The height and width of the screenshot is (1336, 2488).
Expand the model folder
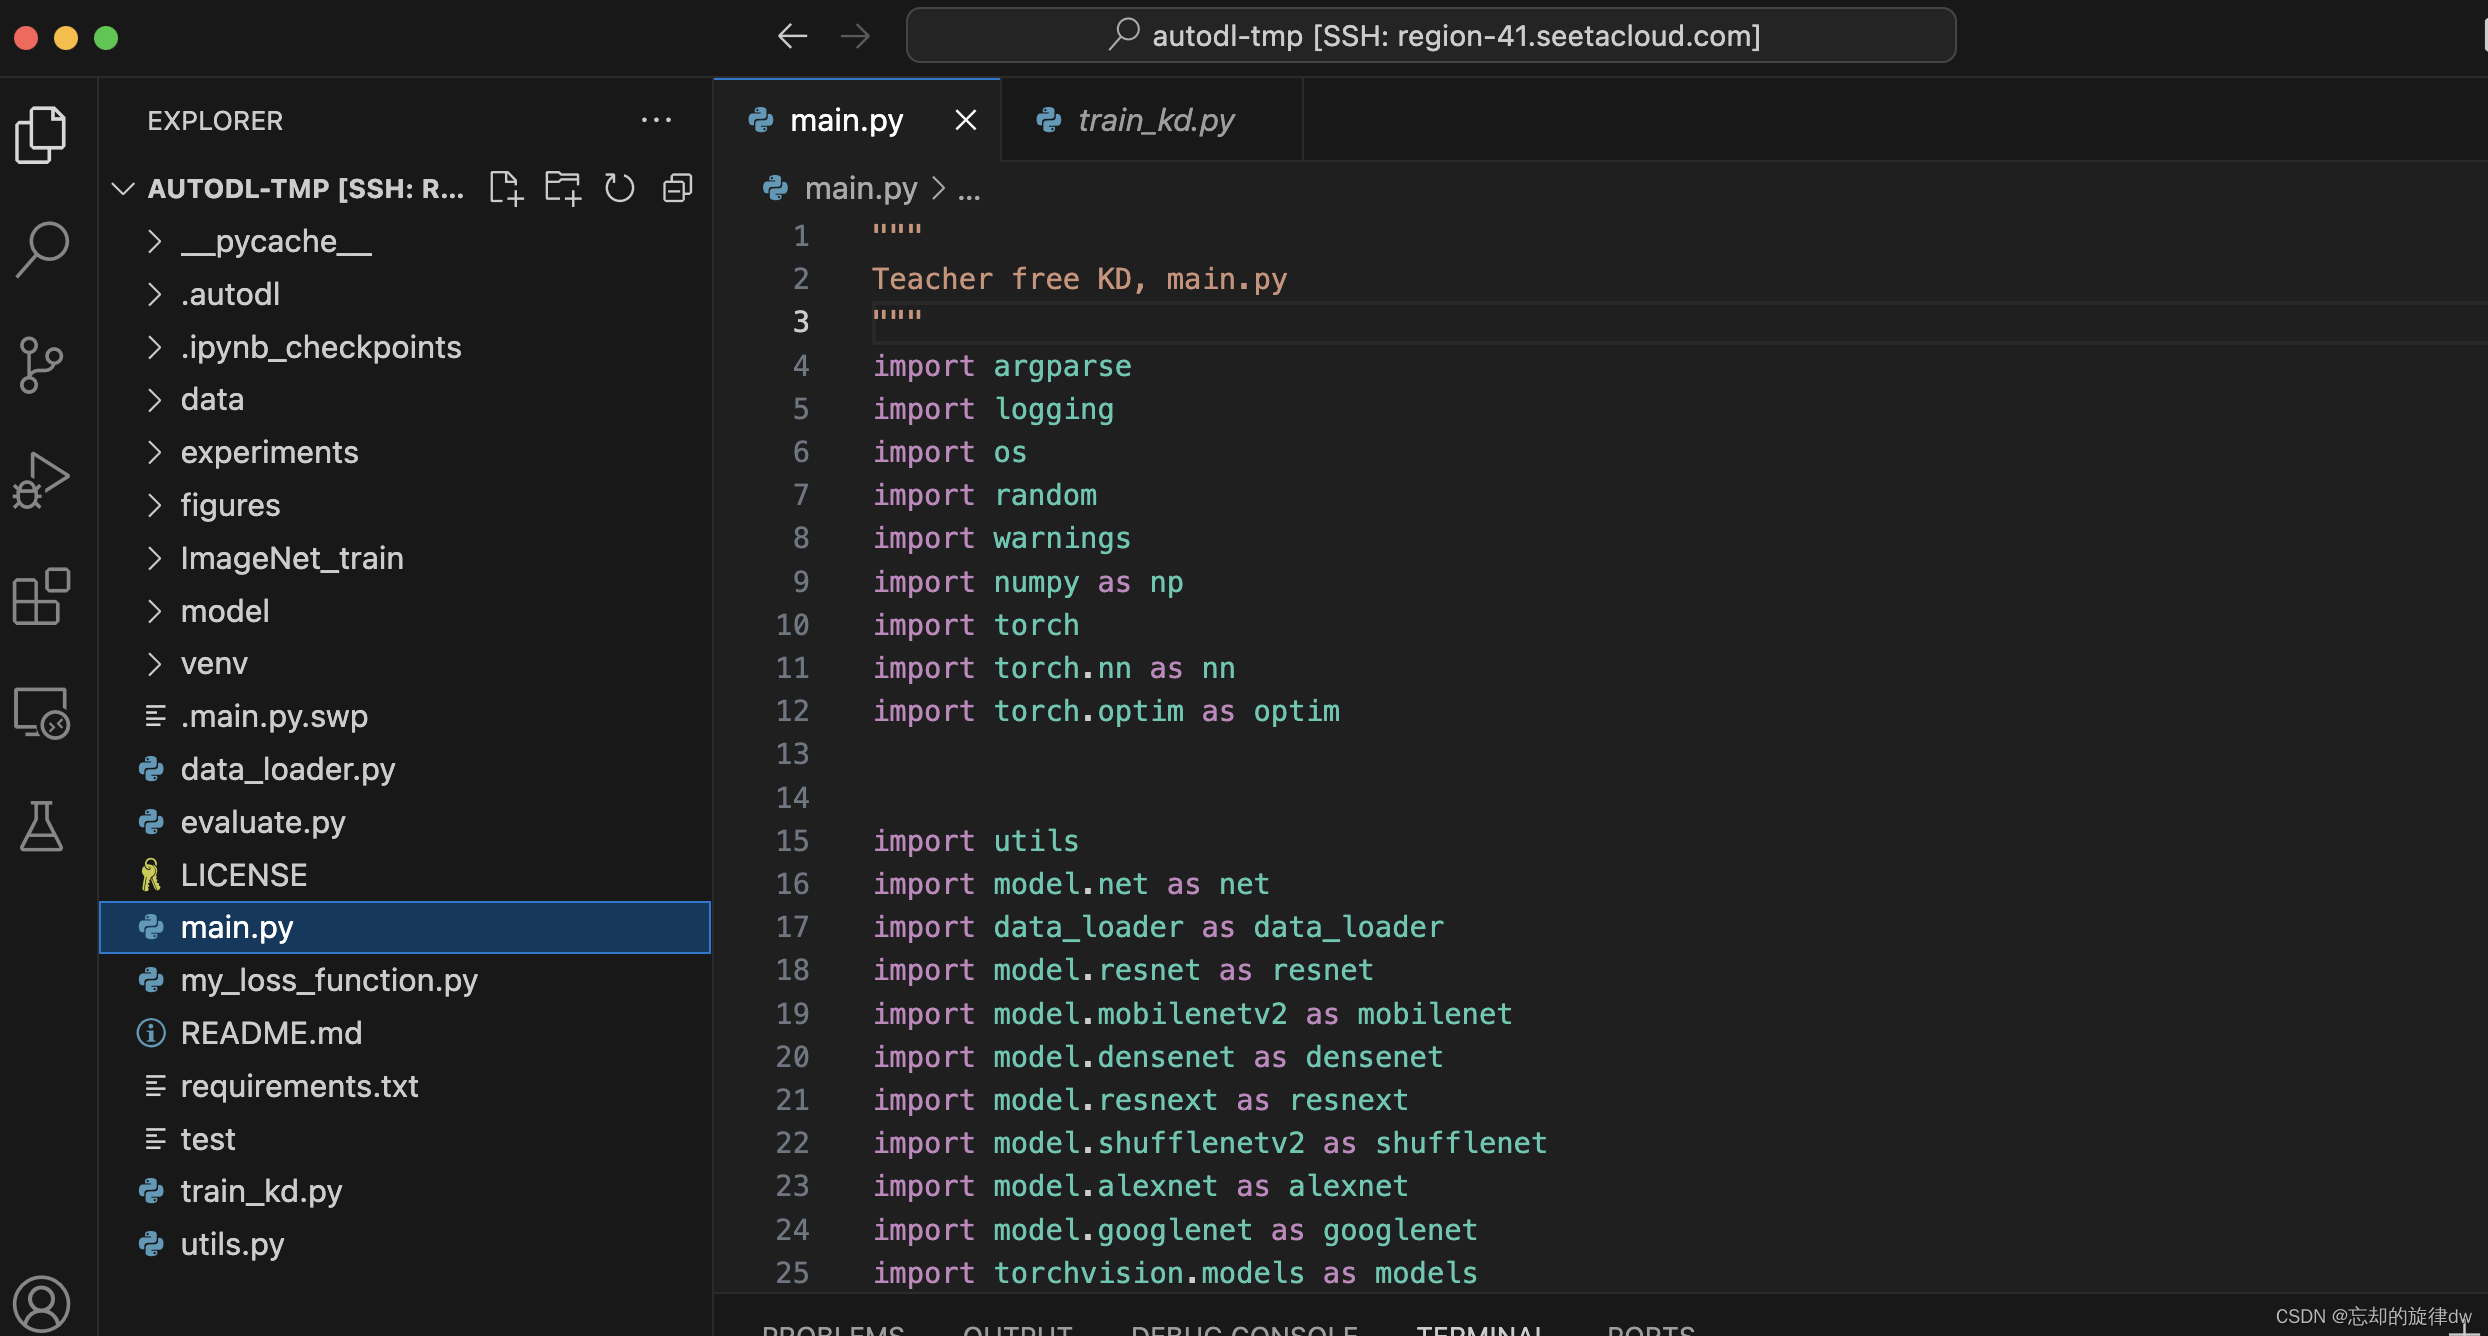click(224, 611)
